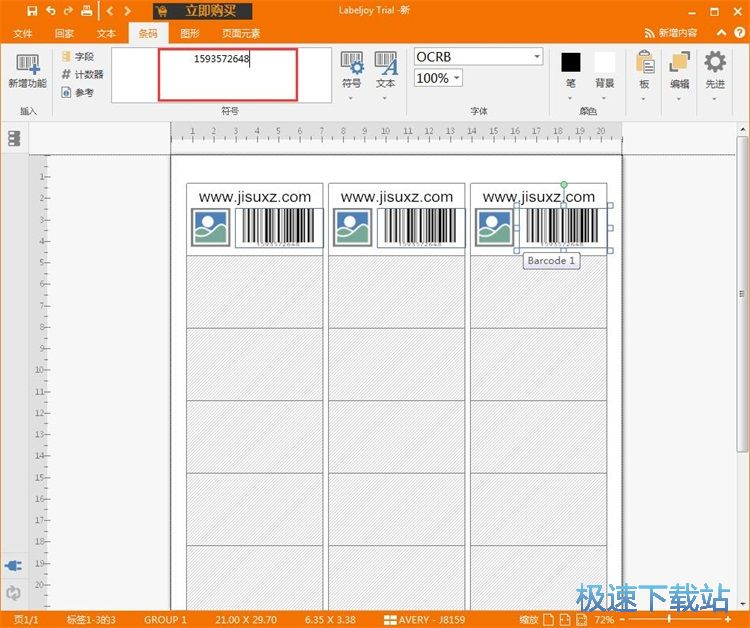Screen dimensions: 750x628
Task: Switch to the 回家 ribbon tab
Action: (x=64, y=33)
